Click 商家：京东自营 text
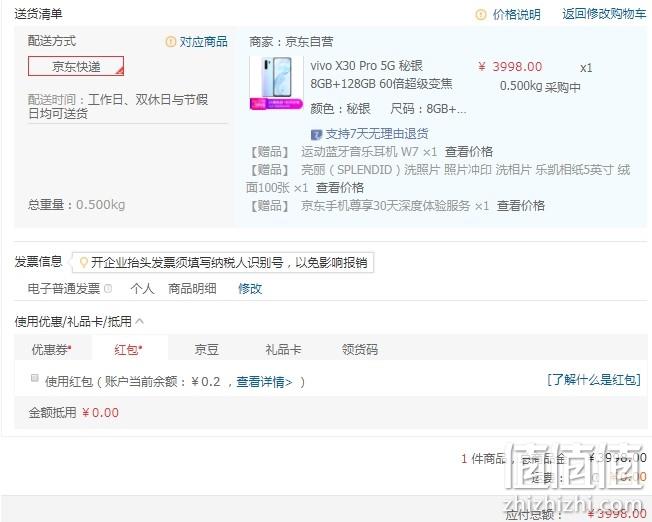Image resolution: width=652 pixels, height=522 pixels. click(x=291, y=42)
